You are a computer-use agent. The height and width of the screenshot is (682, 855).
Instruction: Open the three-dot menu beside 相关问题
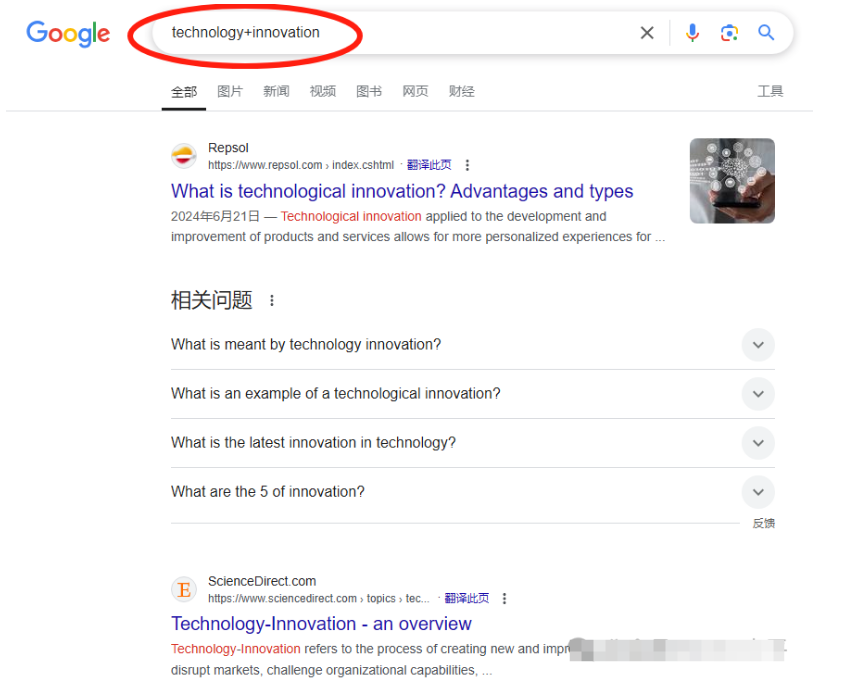(271, 299)
